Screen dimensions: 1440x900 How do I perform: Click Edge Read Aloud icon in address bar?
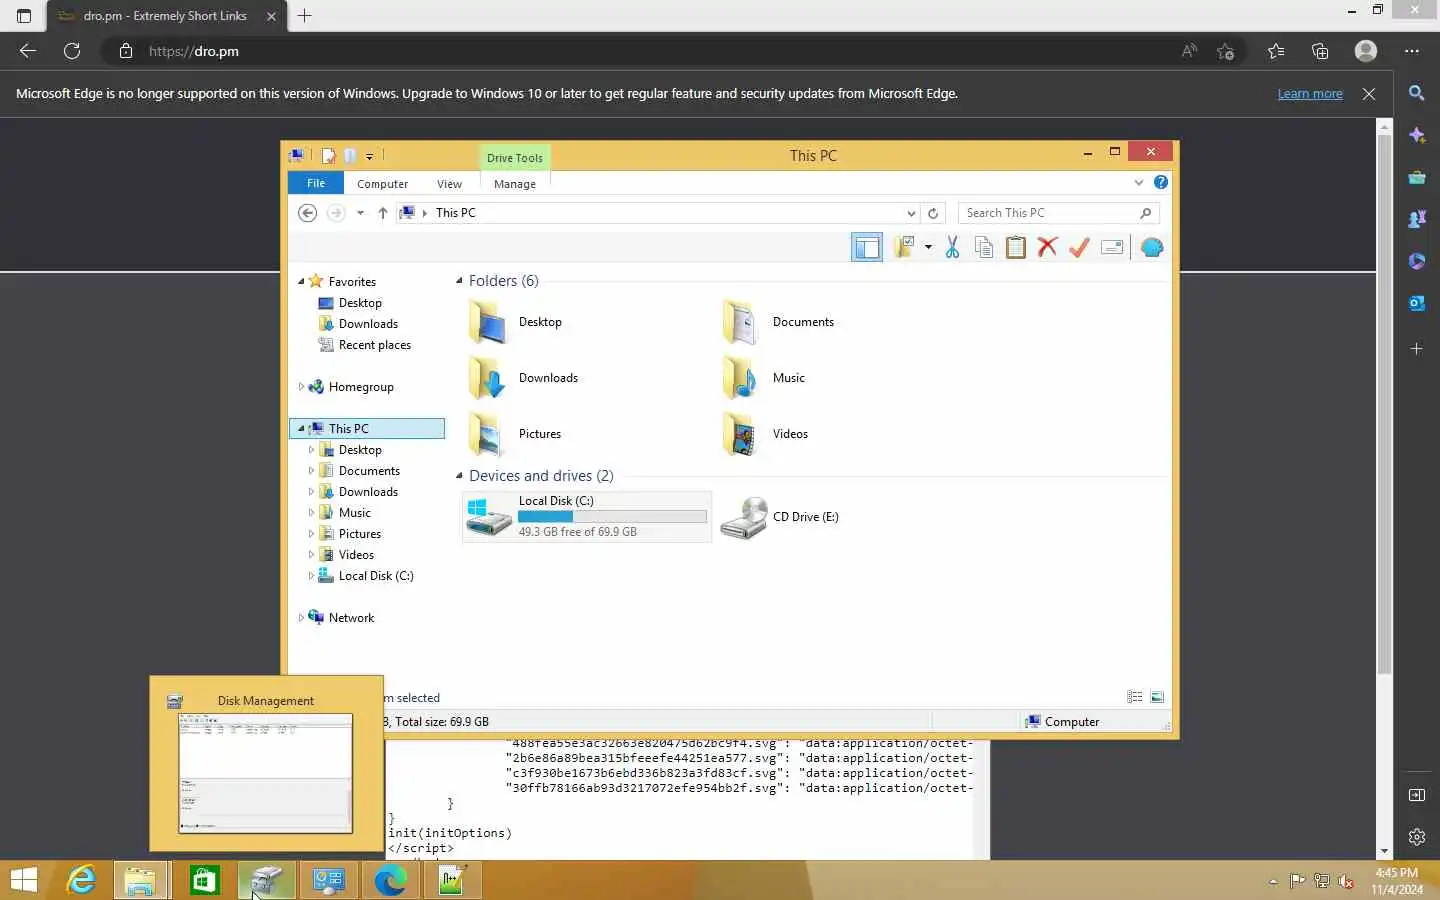pos(1189,51)
